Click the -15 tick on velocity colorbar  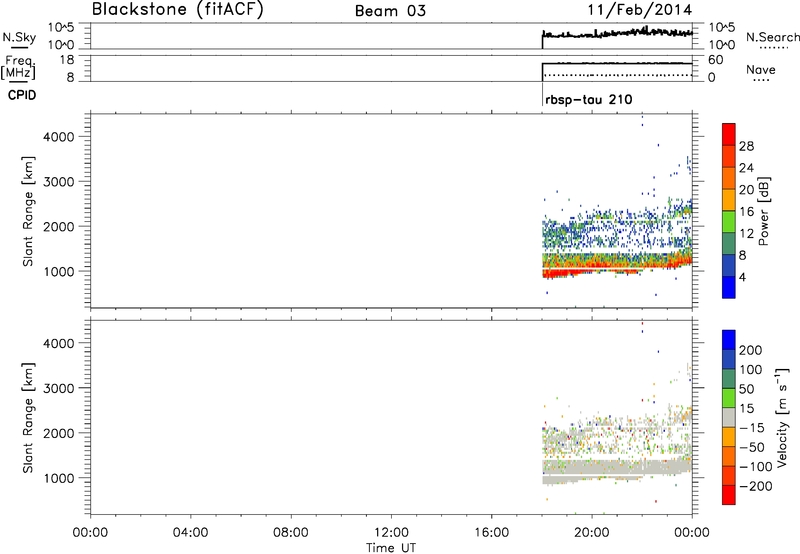click(x=752, y=428)
